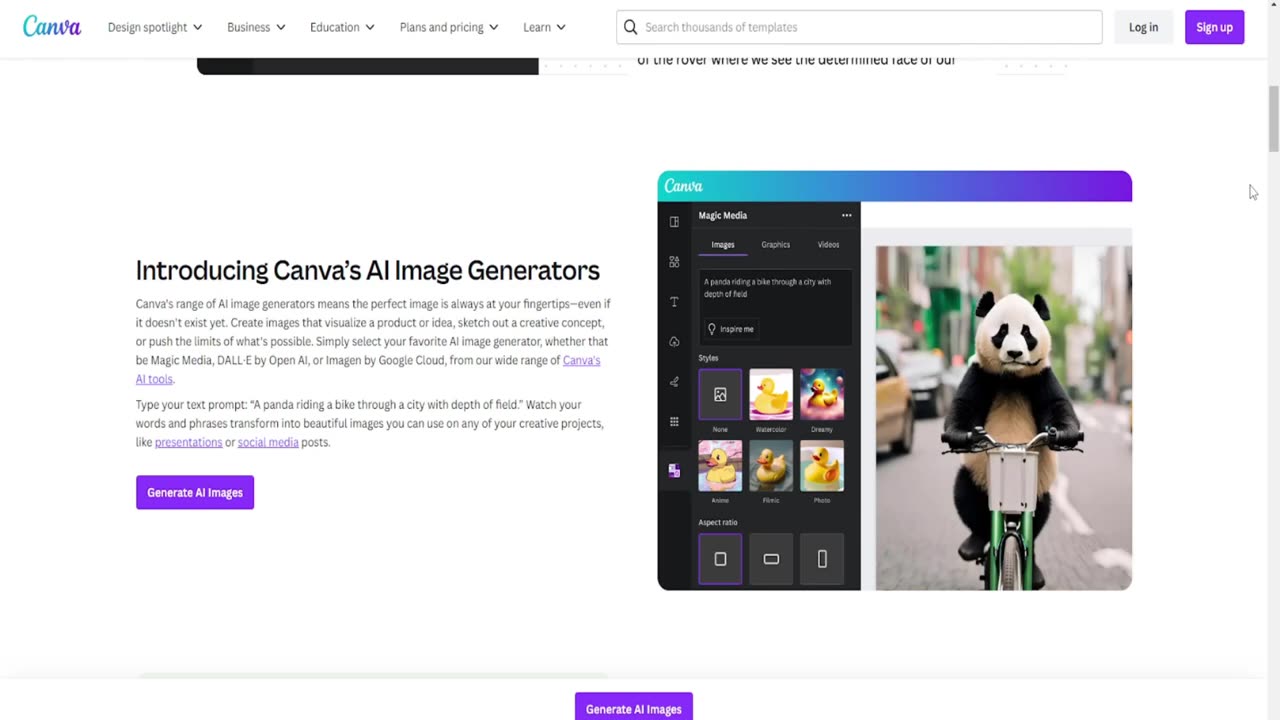Click the Inspire me lightbulb button
This screenshot has height=720, width=1280.
[731, 329]
